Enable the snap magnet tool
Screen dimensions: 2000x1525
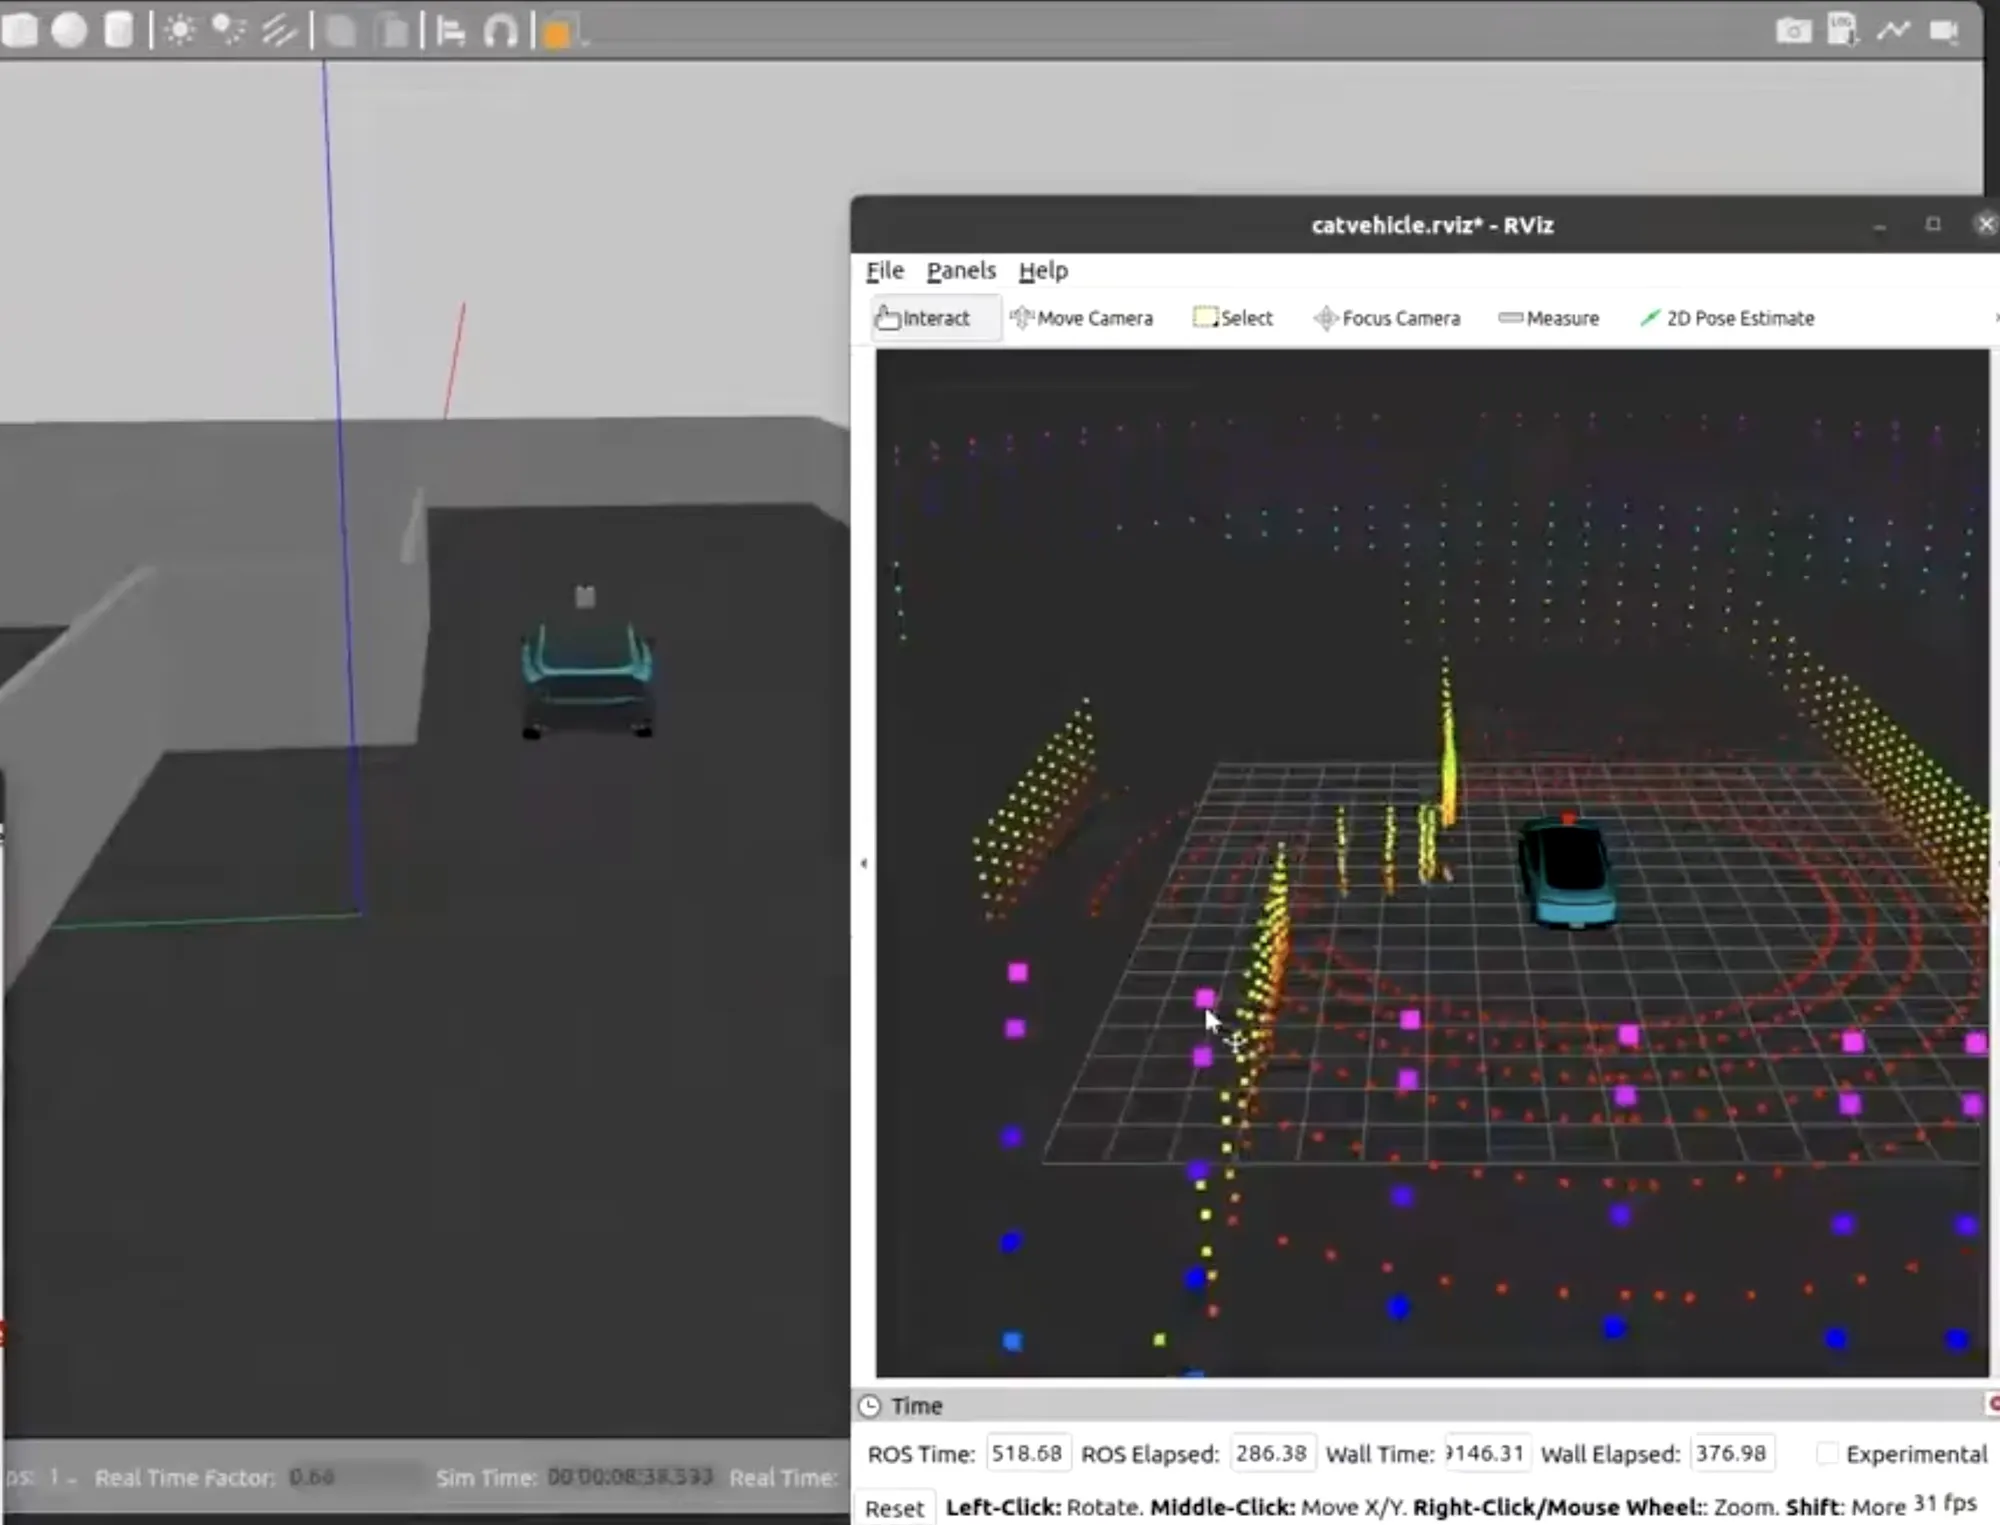point(500,32)
